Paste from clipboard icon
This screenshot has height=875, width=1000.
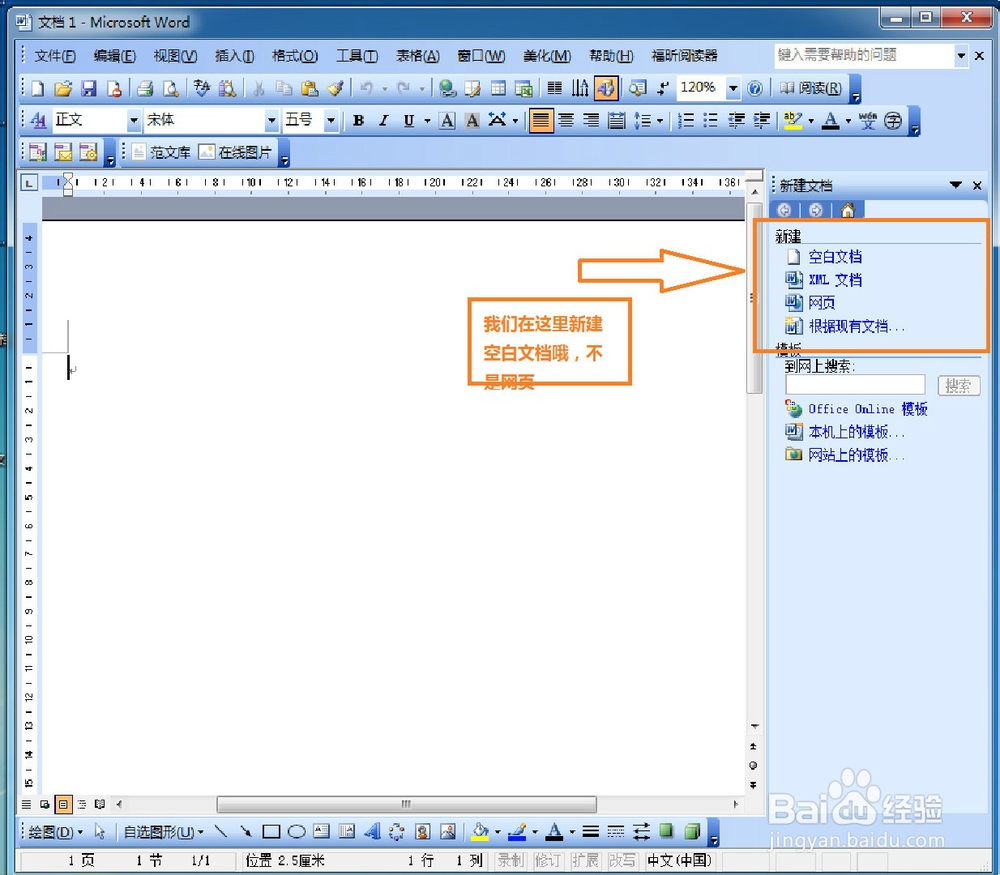point(309,88)
